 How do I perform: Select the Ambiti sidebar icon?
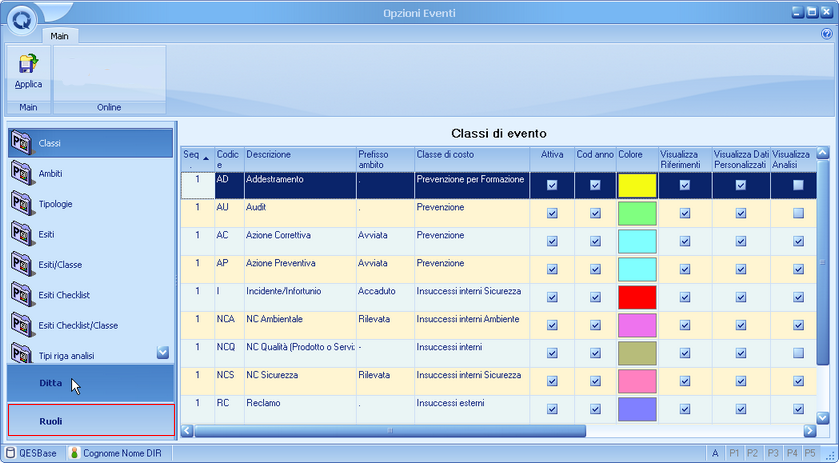click(x=21, y=173)
